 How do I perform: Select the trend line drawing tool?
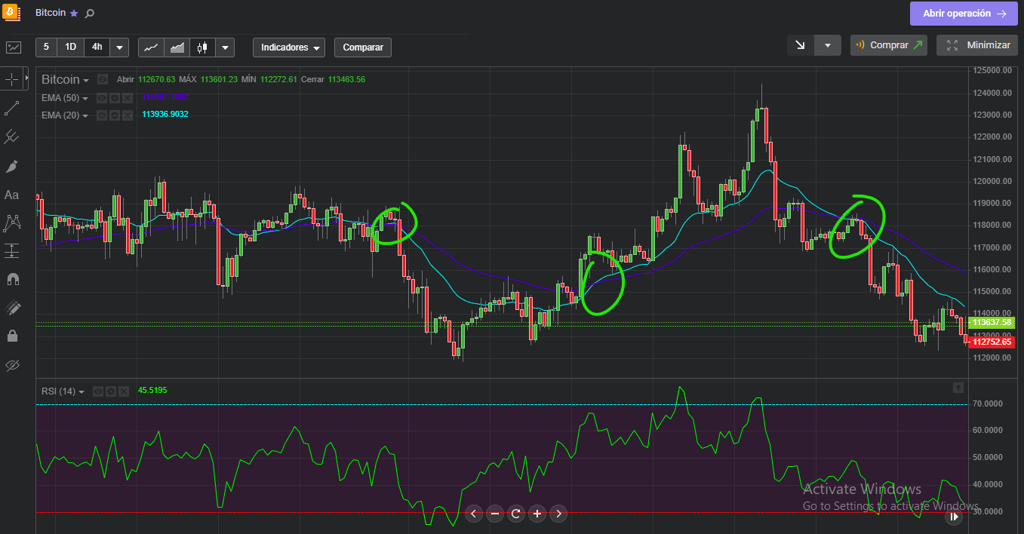point(11,108)
